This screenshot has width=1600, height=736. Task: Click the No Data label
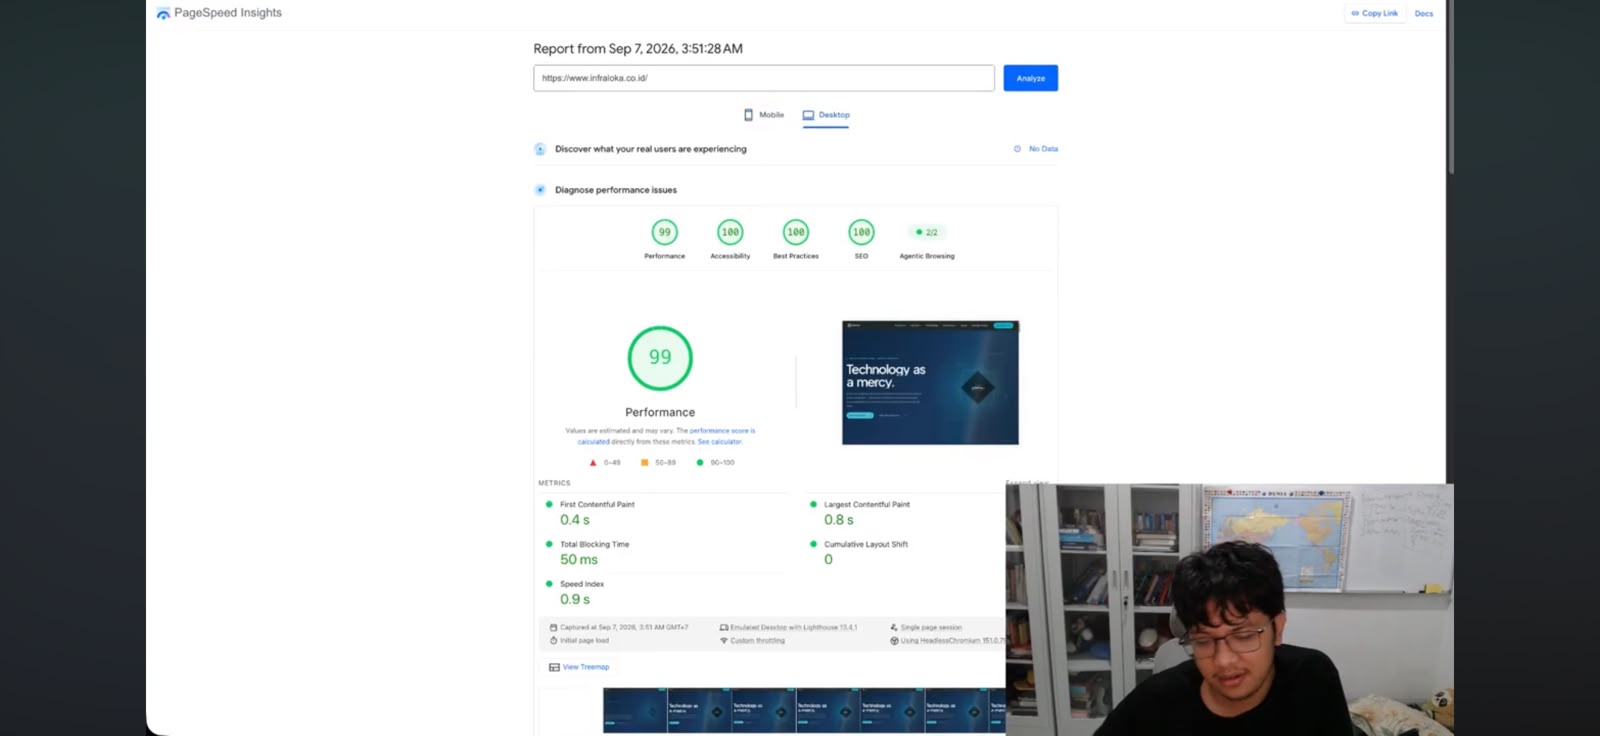click(1043, 149)
